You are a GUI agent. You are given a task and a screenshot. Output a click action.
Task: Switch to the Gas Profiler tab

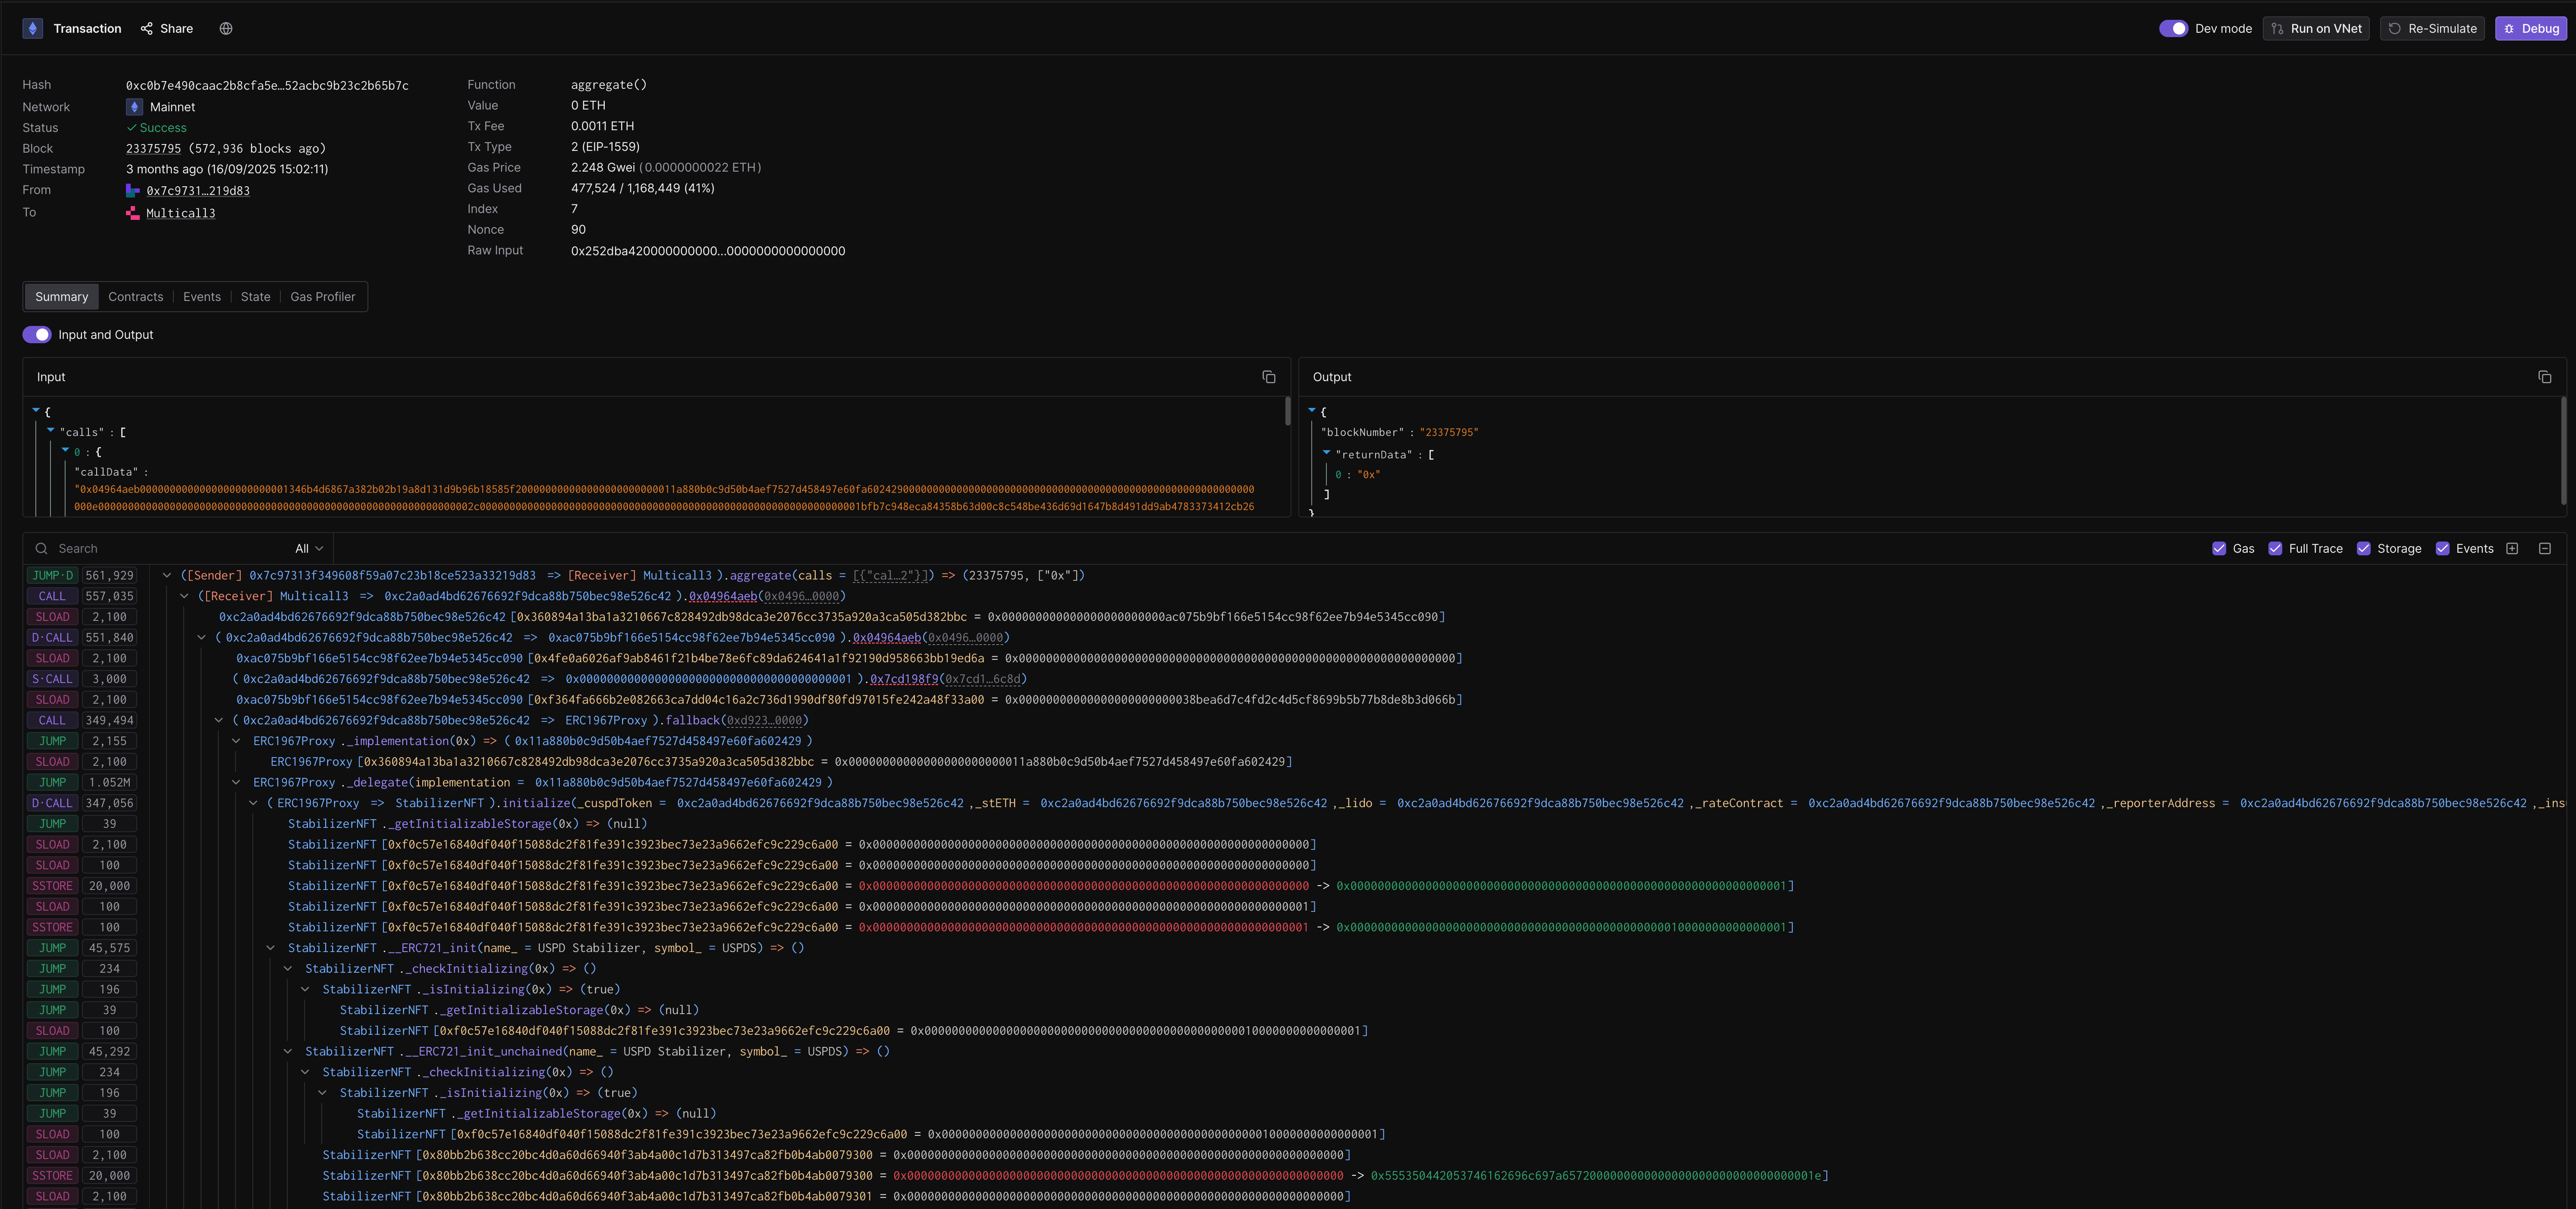[322, 296]
